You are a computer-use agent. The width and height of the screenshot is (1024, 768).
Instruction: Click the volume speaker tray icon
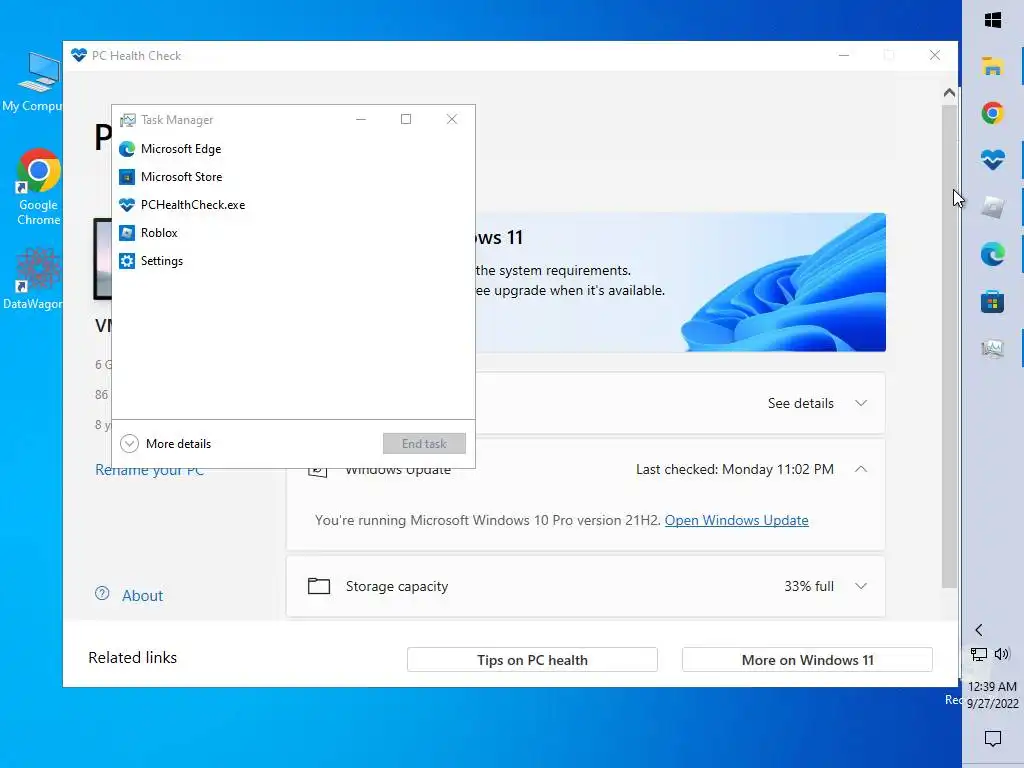[x=1002, y=654]
